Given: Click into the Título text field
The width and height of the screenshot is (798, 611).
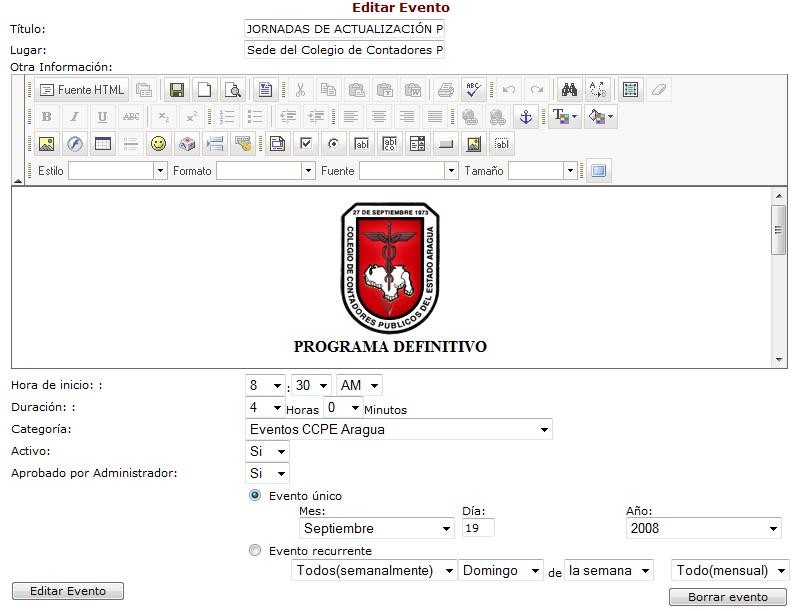Looking at the screenshot, I should tap(344, 29).
